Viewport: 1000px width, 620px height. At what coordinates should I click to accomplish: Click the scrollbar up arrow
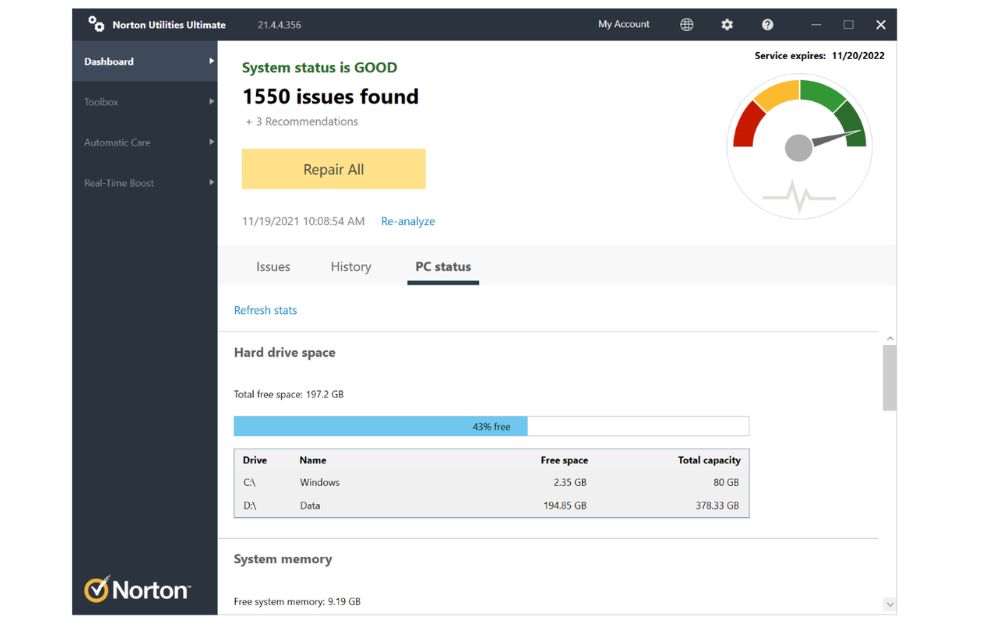pyautogui.click(x=890, y=339)
